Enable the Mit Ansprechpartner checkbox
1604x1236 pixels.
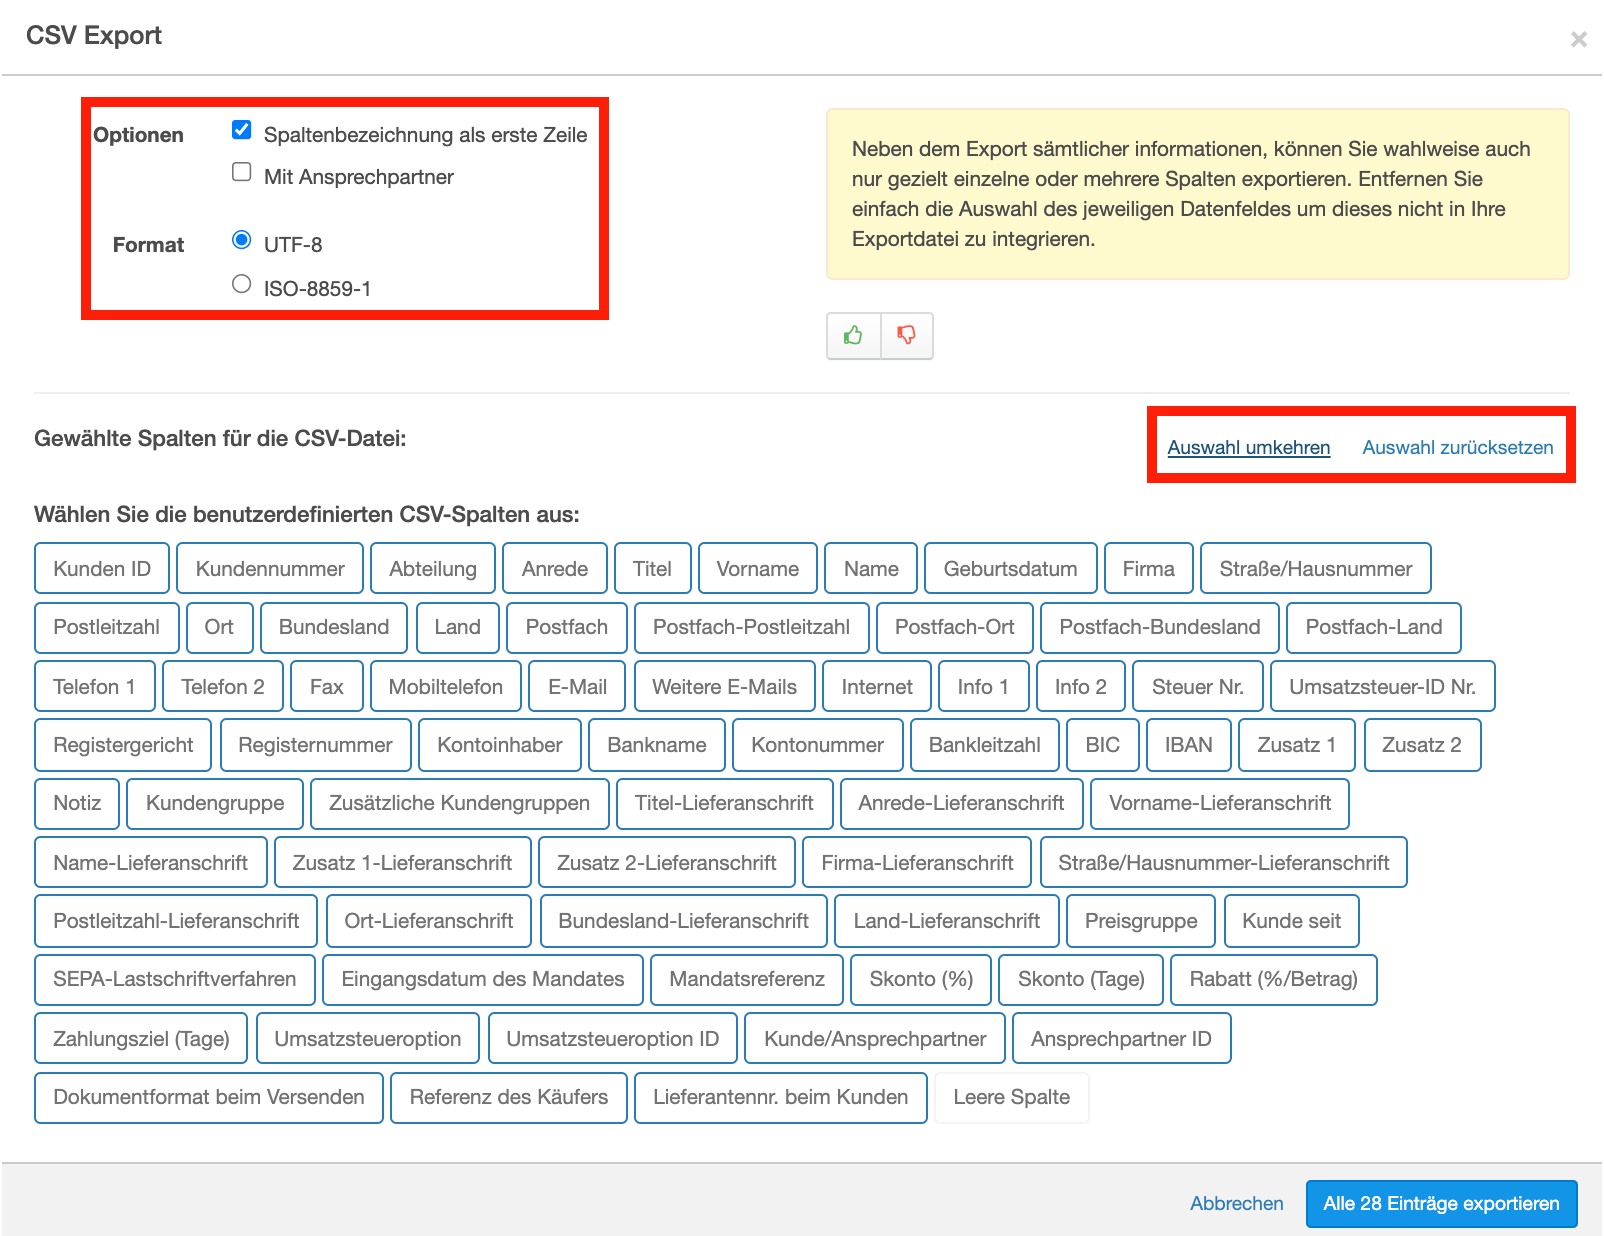click(x=241, y=172)
